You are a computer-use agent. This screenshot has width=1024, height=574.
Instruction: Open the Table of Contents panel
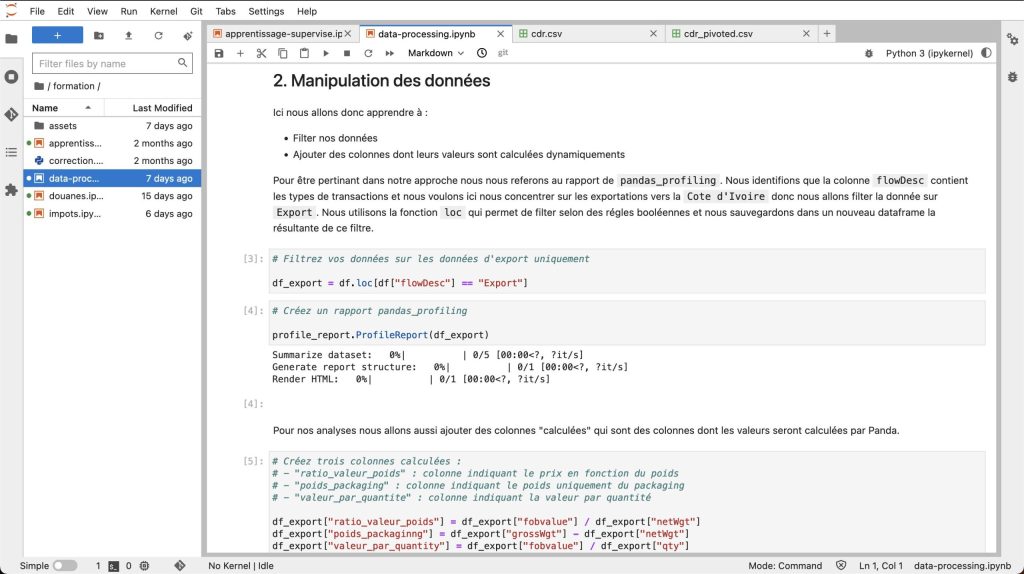pyautogui.click(x=11, y=152)
